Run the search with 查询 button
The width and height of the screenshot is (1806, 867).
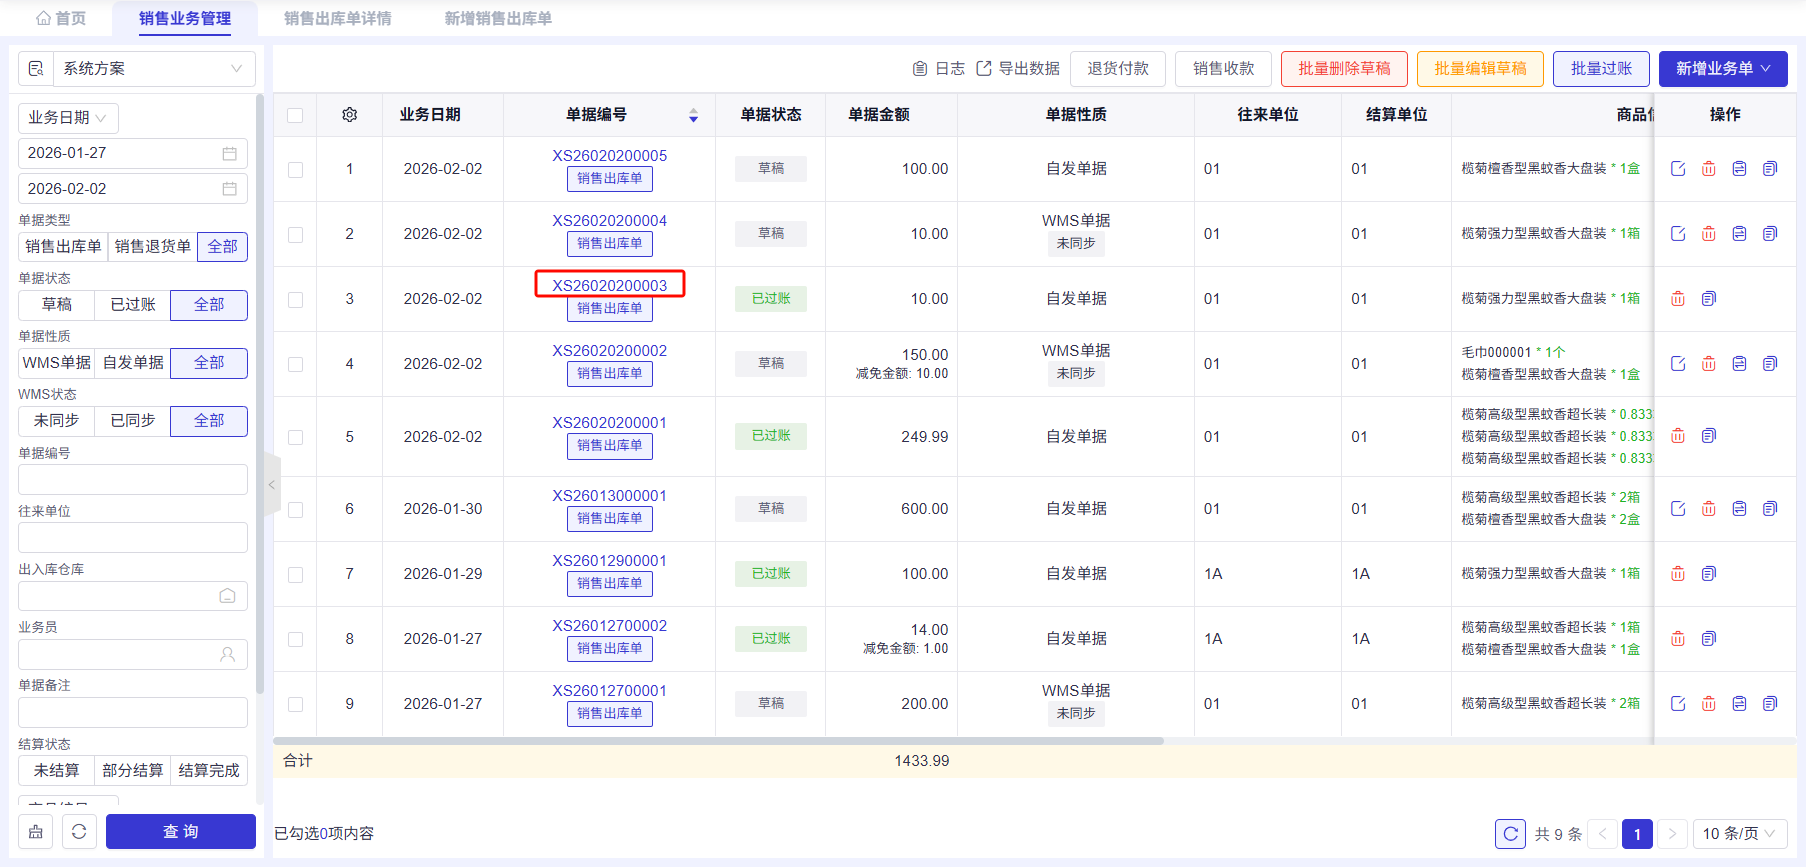tap(181, 832)
